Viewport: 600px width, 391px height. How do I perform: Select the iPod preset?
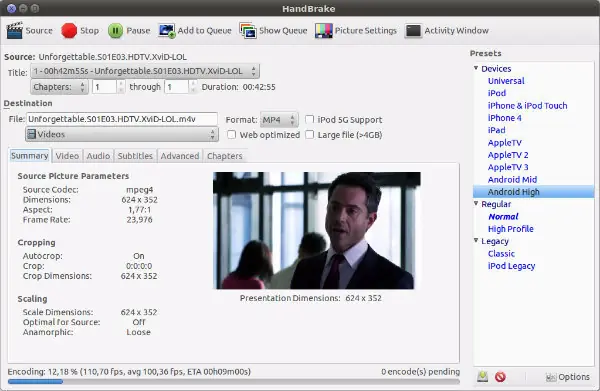(x=497, y=93)
